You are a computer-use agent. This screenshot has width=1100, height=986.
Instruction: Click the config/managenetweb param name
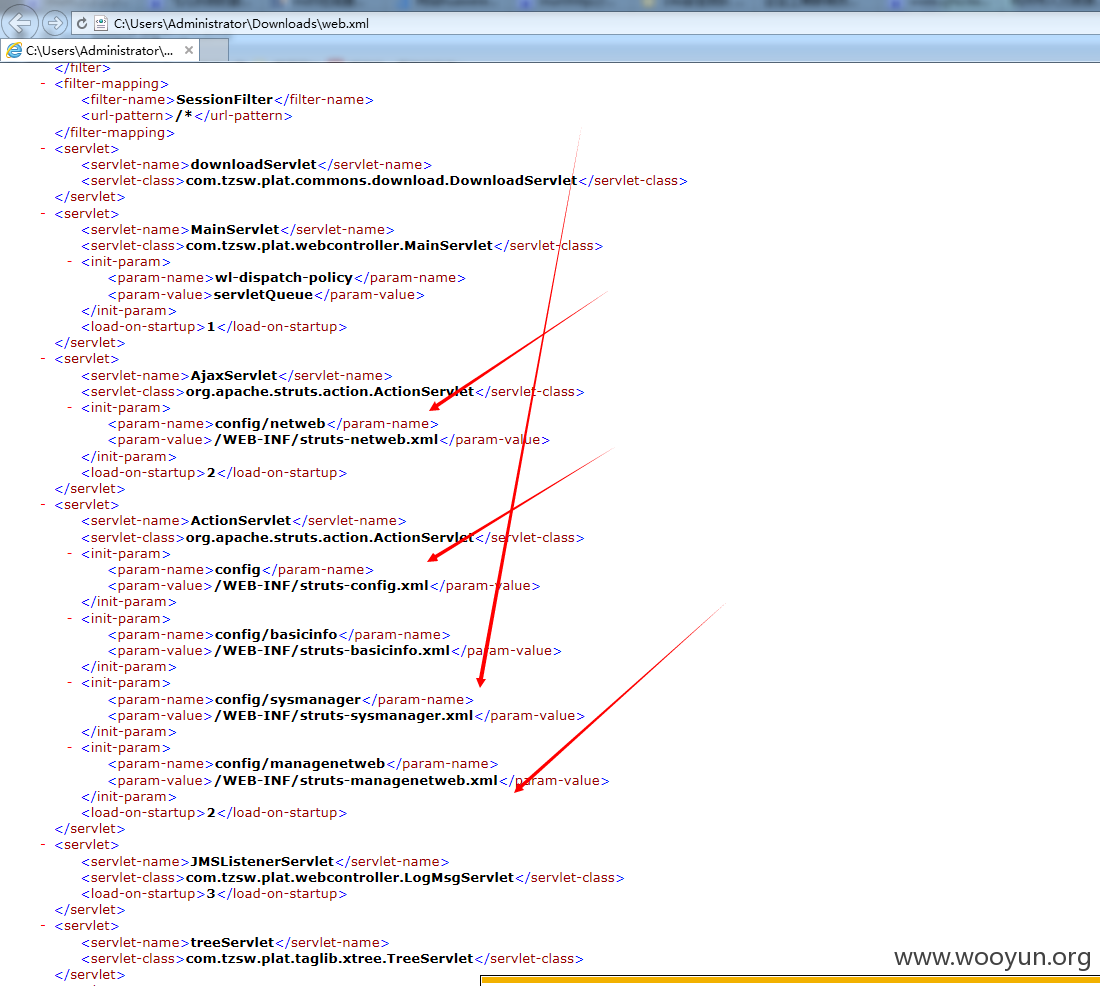click(x=300, y=764)
